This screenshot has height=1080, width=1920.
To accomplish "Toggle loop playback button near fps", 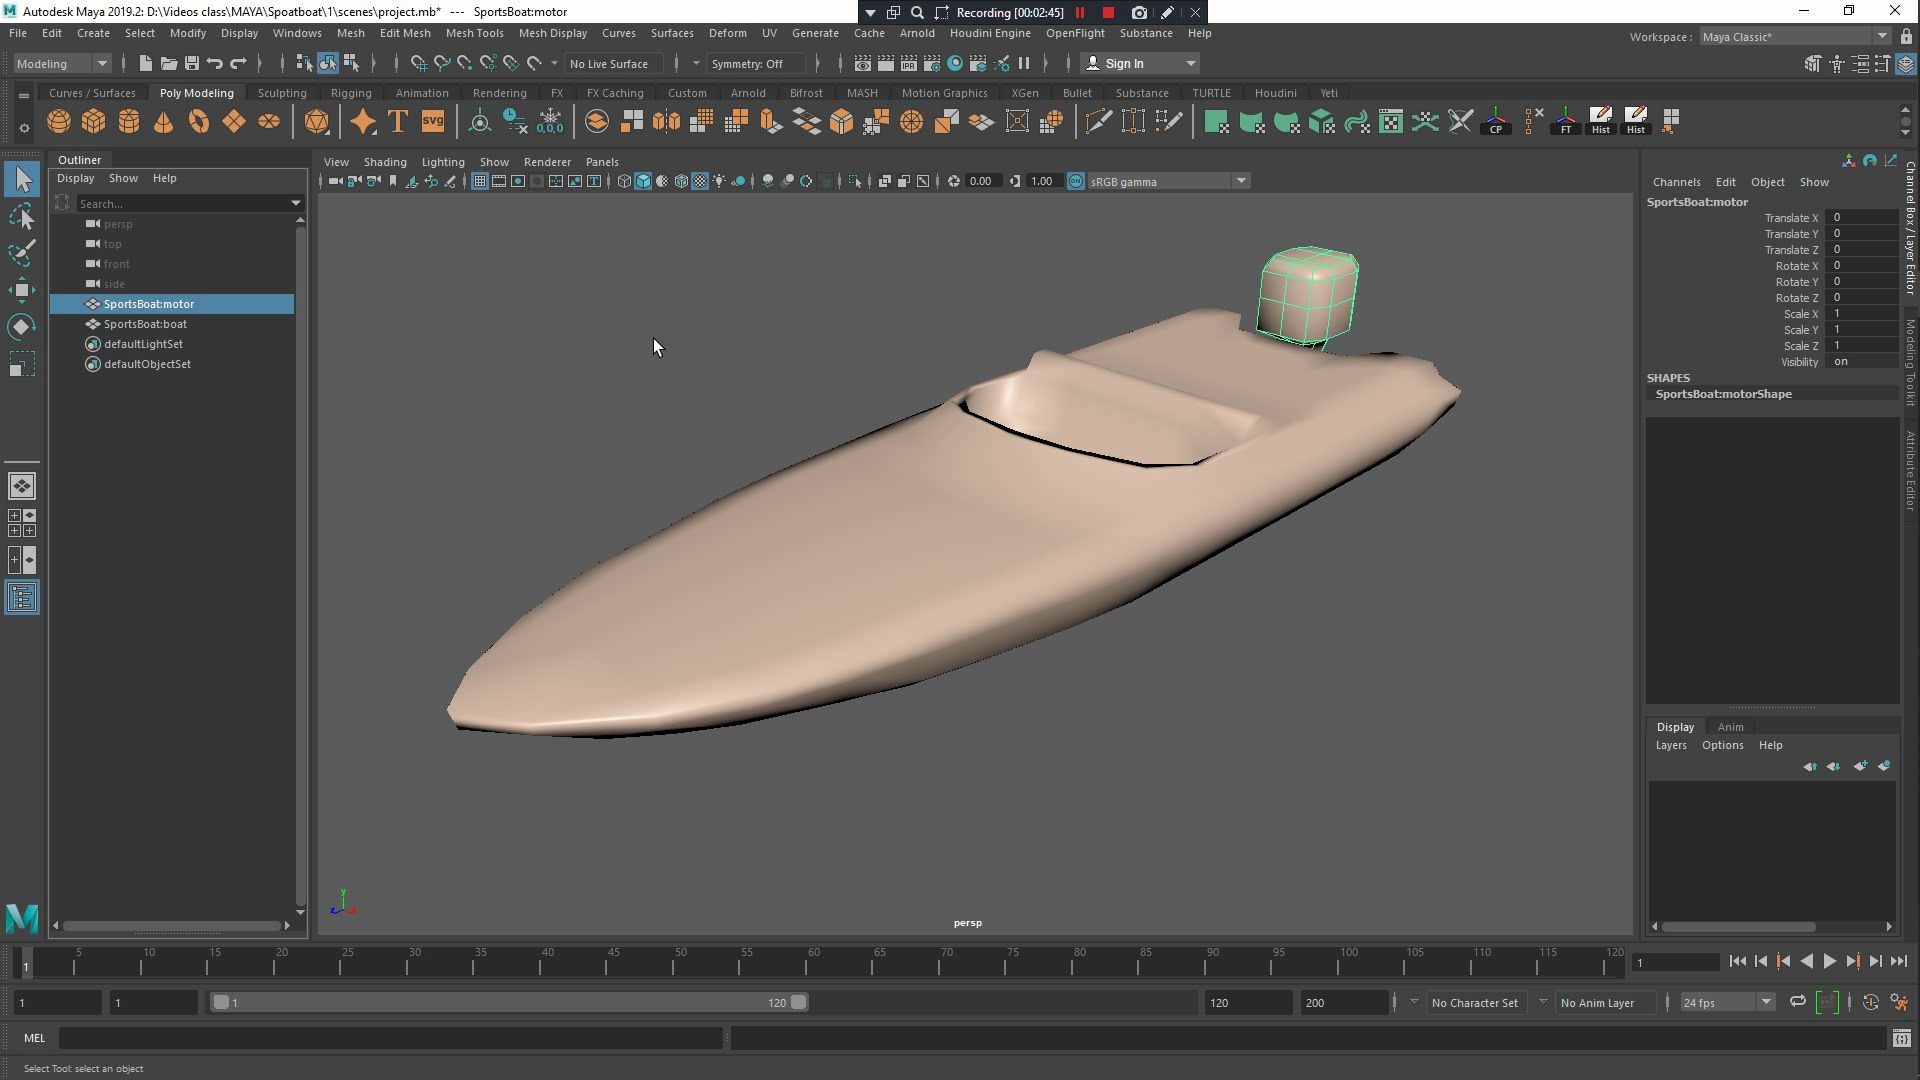I will [1797, 1002].
